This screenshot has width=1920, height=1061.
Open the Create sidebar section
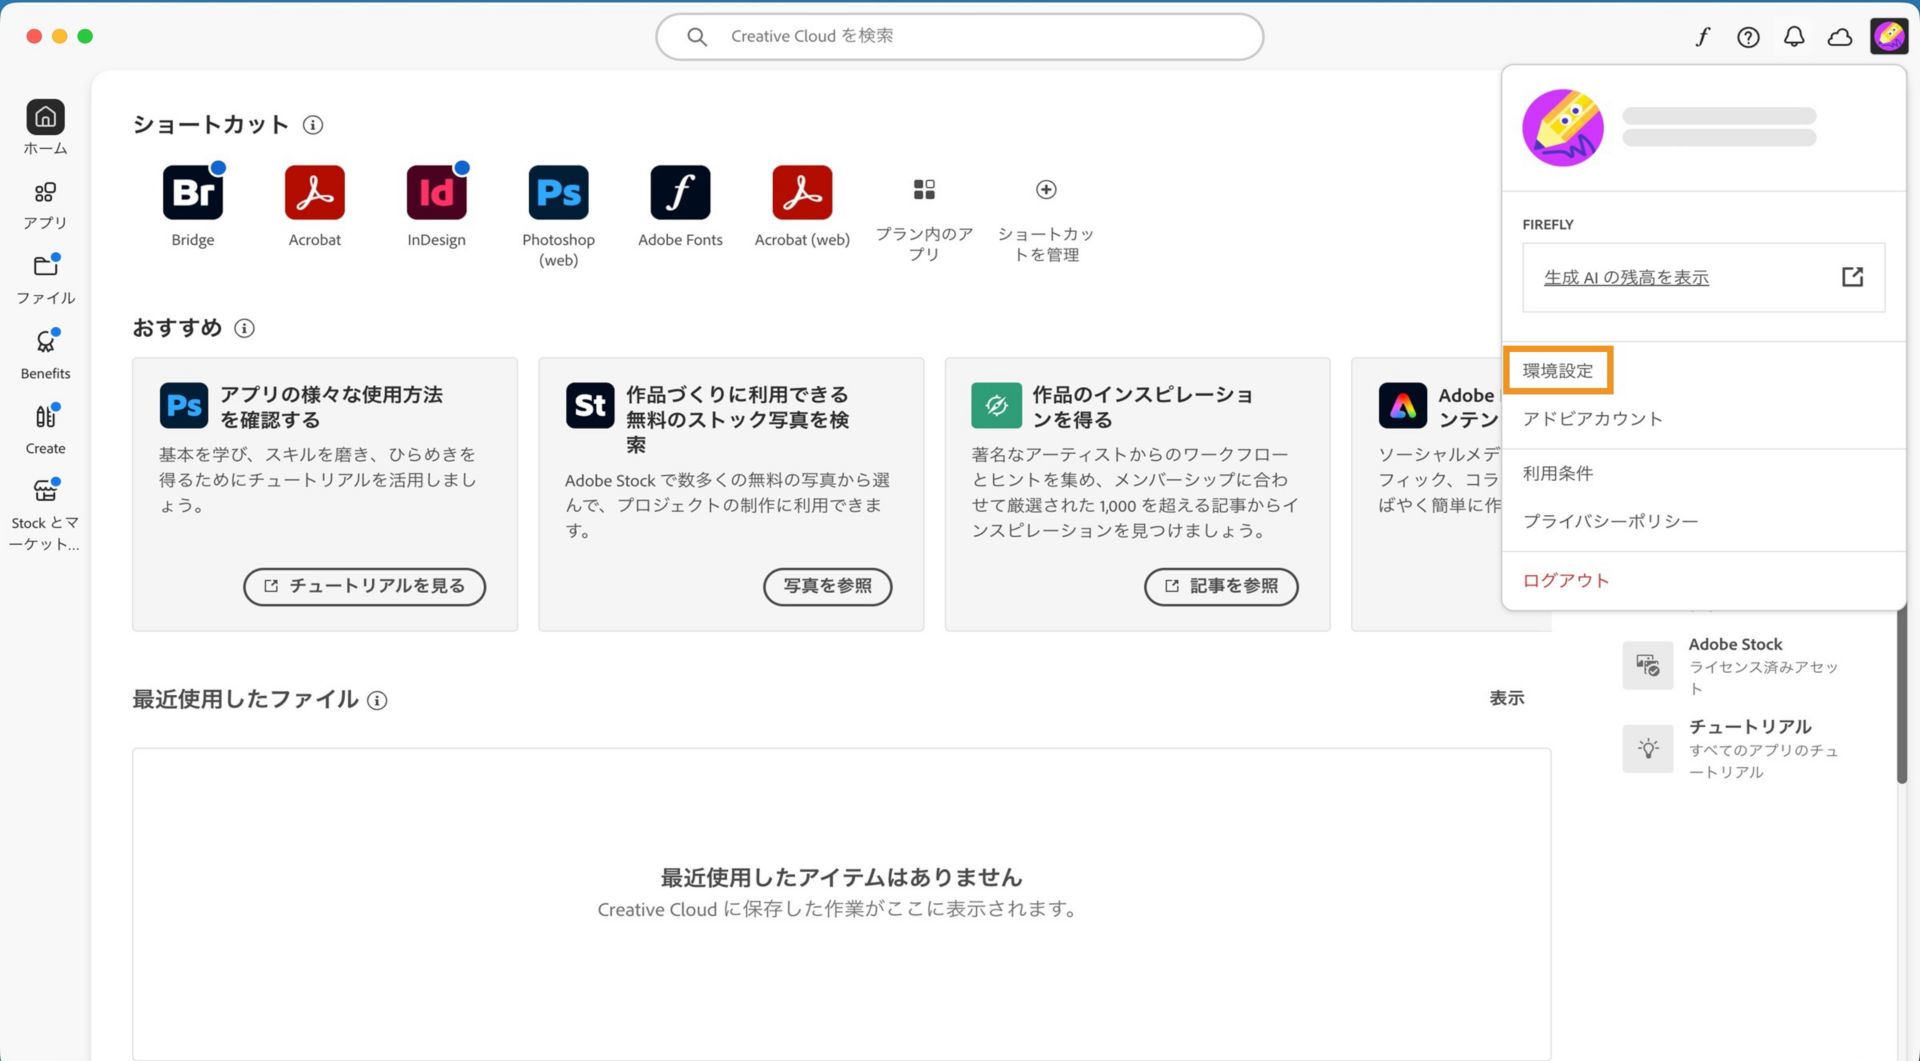pos(45,428)
